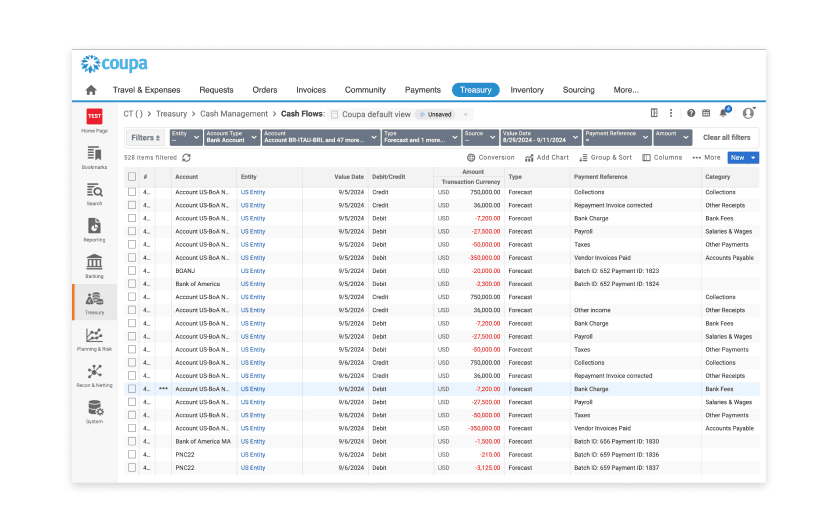Refresh the filtered items list
Viewport: 838px width, 531px height.
click(187, 158)
